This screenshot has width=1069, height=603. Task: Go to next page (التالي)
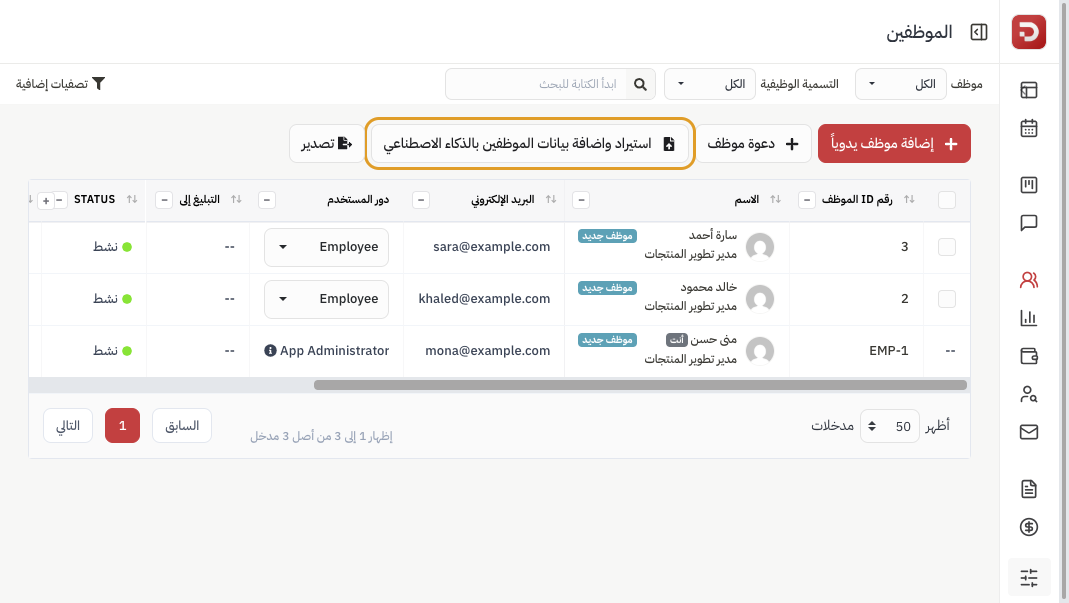(67, 426)
